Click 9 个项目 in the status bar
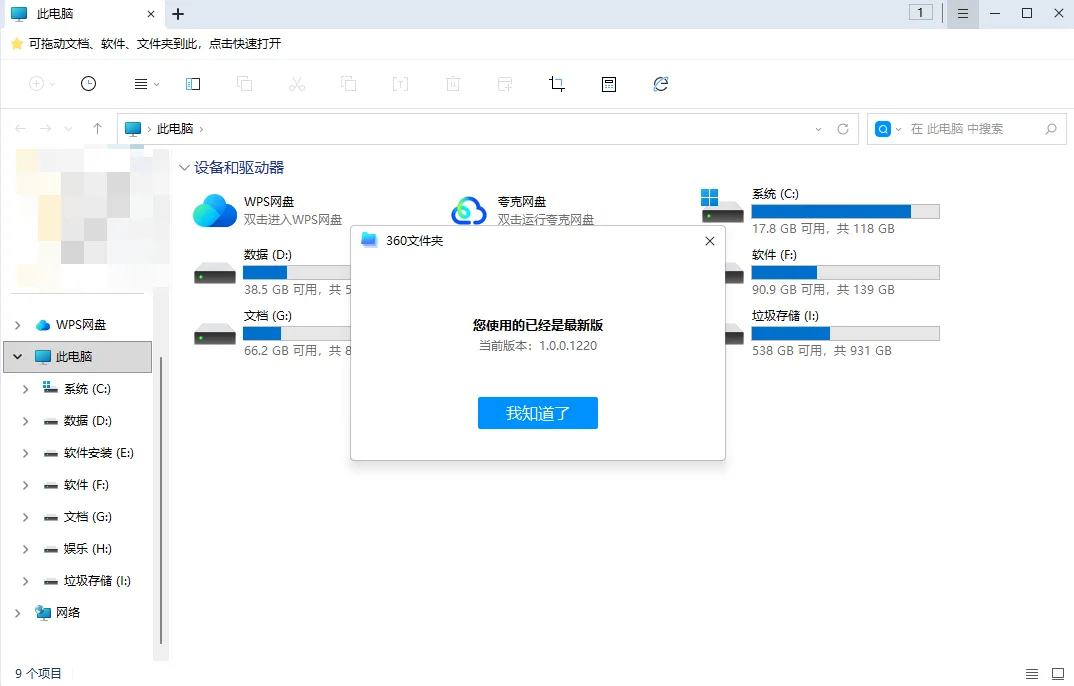This screenshot has width=1074, height=686. click(x=38, y=674)
